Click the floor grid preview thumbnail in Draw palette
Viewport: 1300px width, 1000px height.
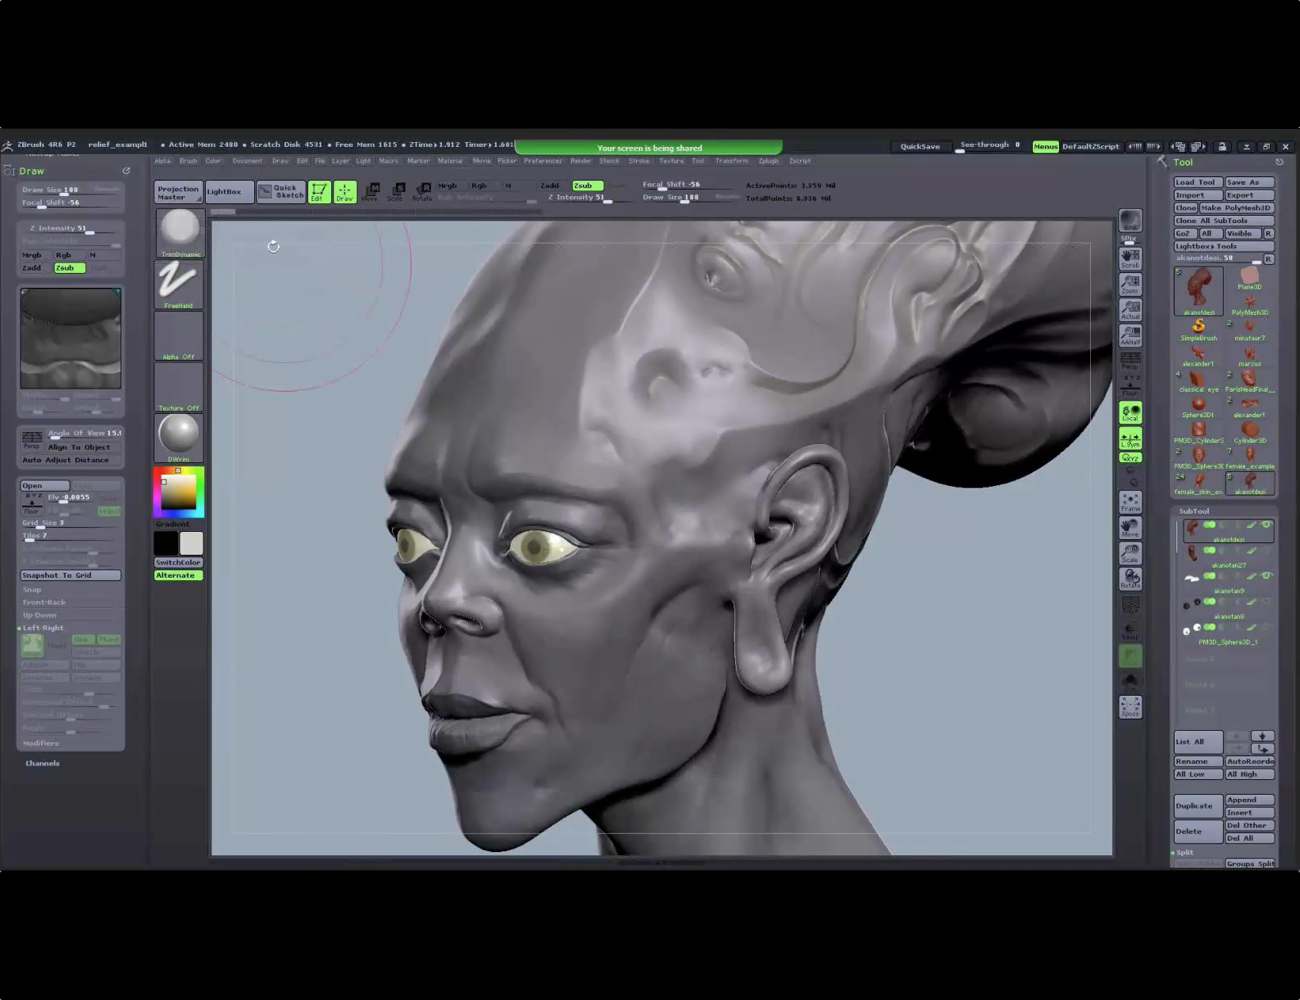click(71, 338)
